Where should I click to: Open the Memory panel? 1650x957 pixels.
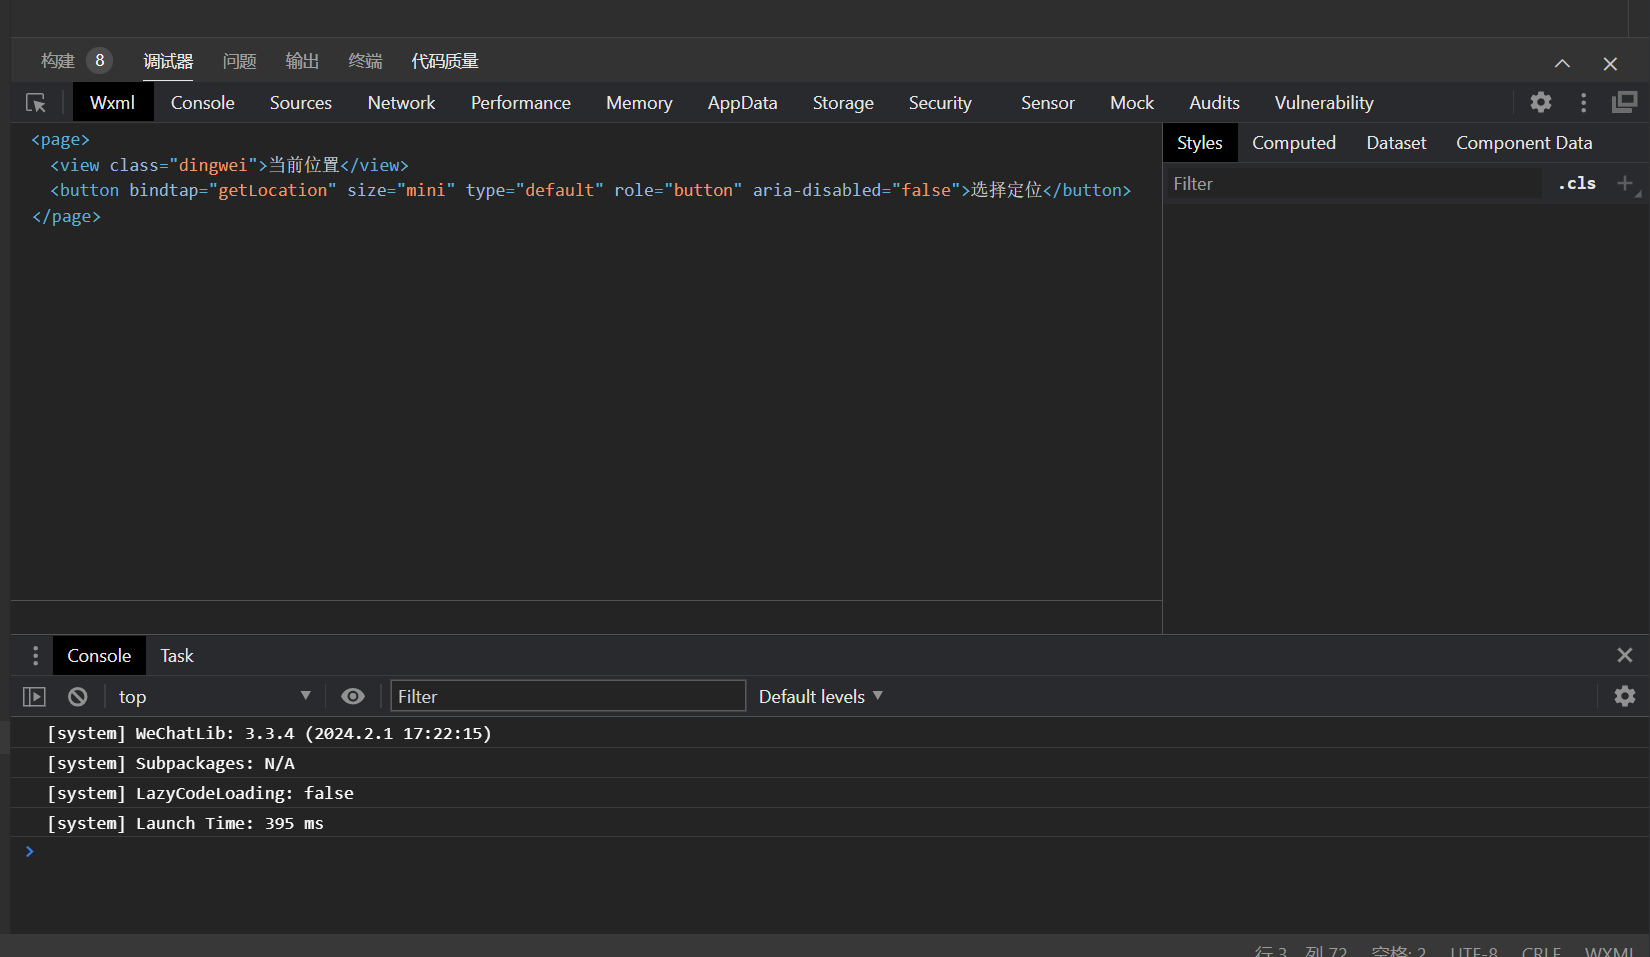639,102
